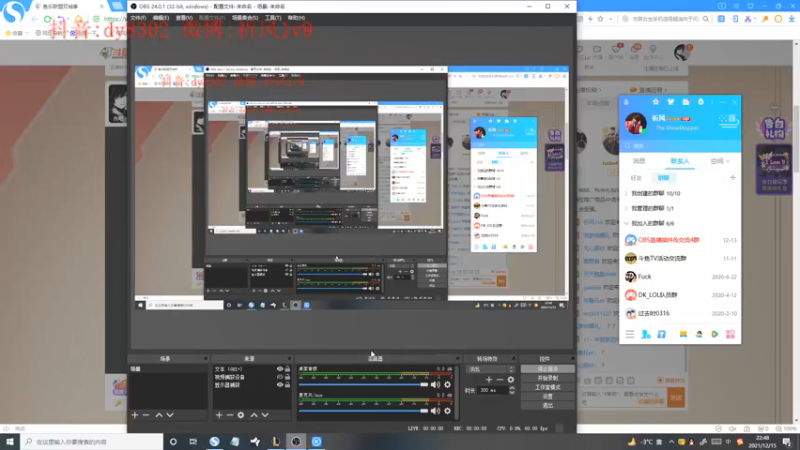Viewport: 800px width, 450px height.
Task: Move selected source down in Sources panel
Action: coord(265,415)
